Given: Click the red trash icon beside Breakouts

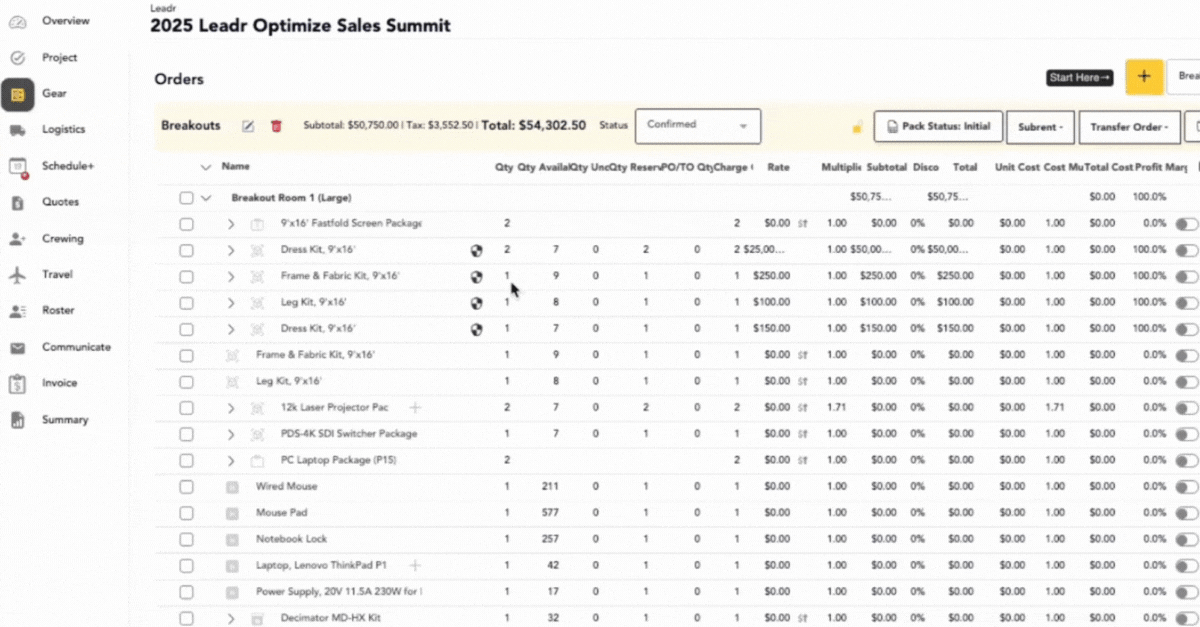Looking at the screenshot, I should click(276, 126).
